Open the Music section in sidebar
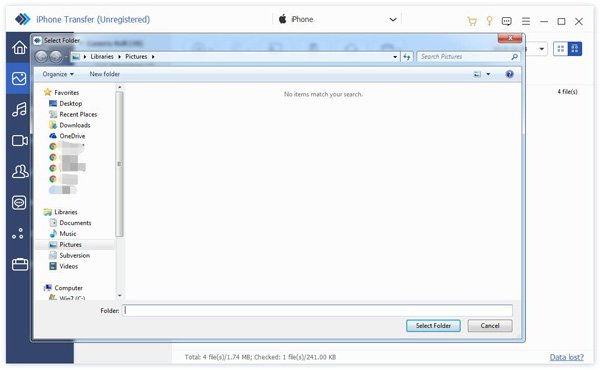Screen dimensions: 600x370 (x=19, y=109)
